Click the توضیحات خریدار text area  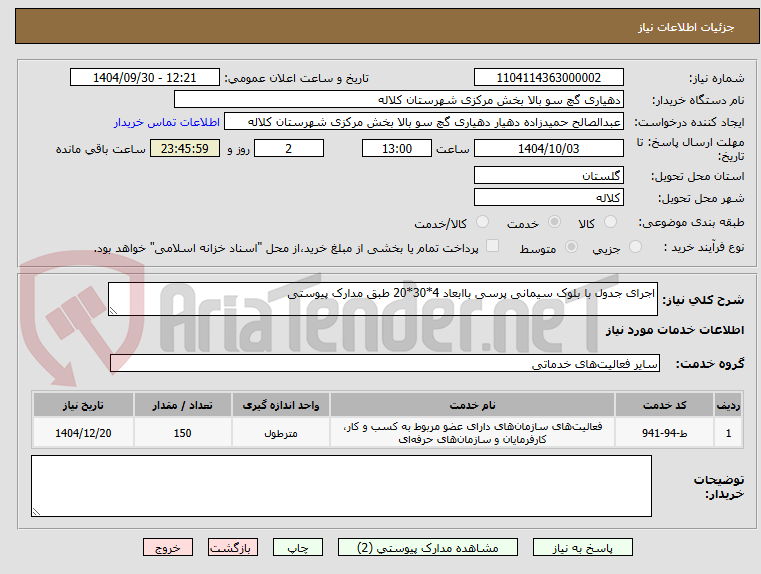coord(341,486)
